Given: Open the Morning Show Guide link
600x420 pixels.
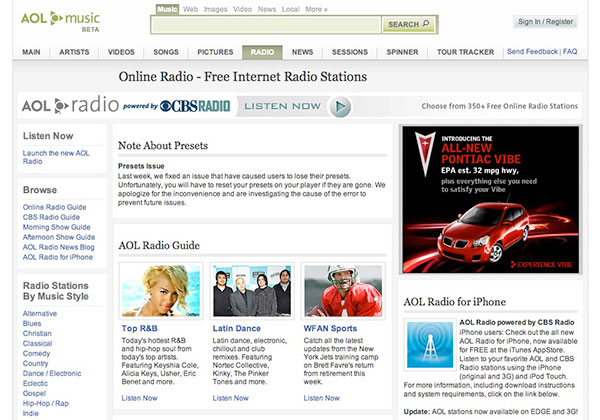Looking at the screenshot, I should click(56, 227).
